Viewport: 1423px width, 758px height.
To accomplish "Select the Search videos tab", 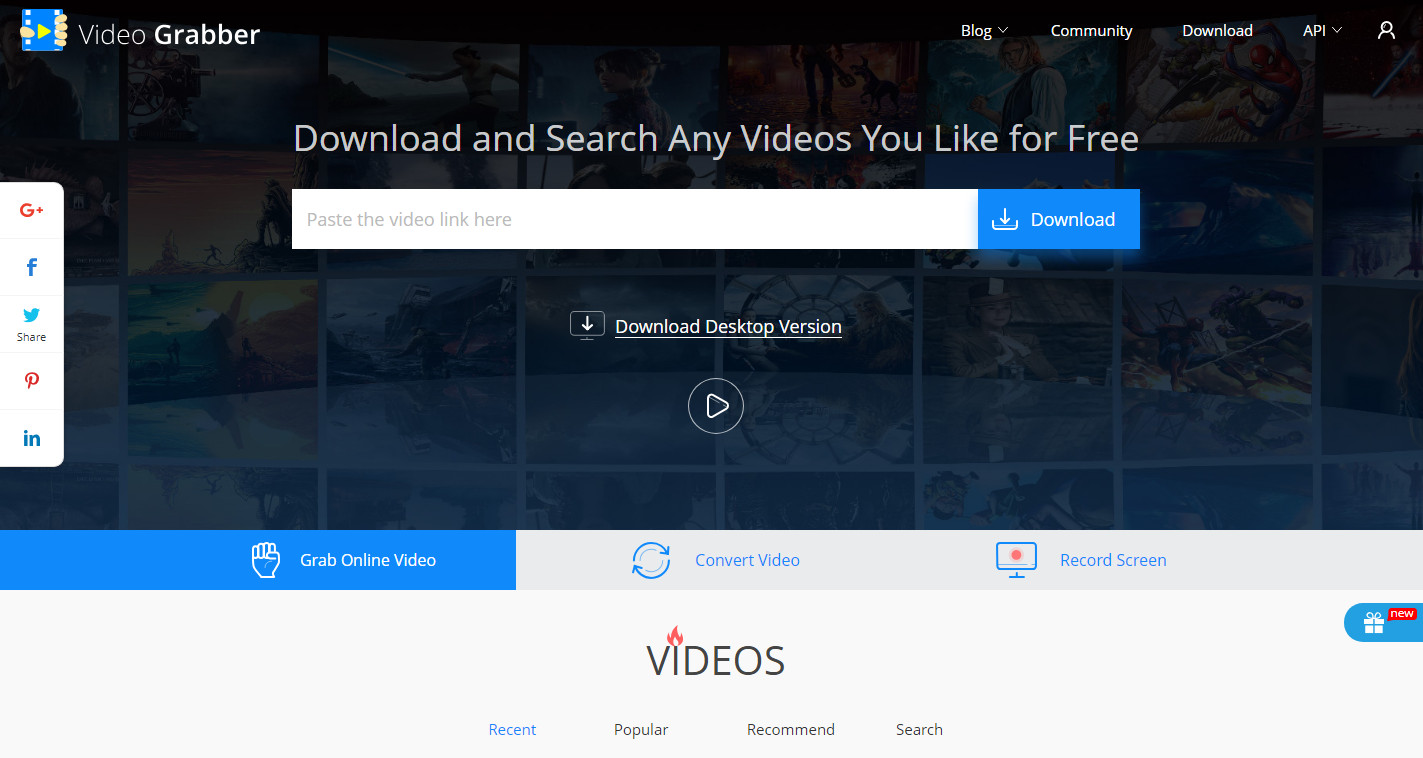I will click(919, 730).
